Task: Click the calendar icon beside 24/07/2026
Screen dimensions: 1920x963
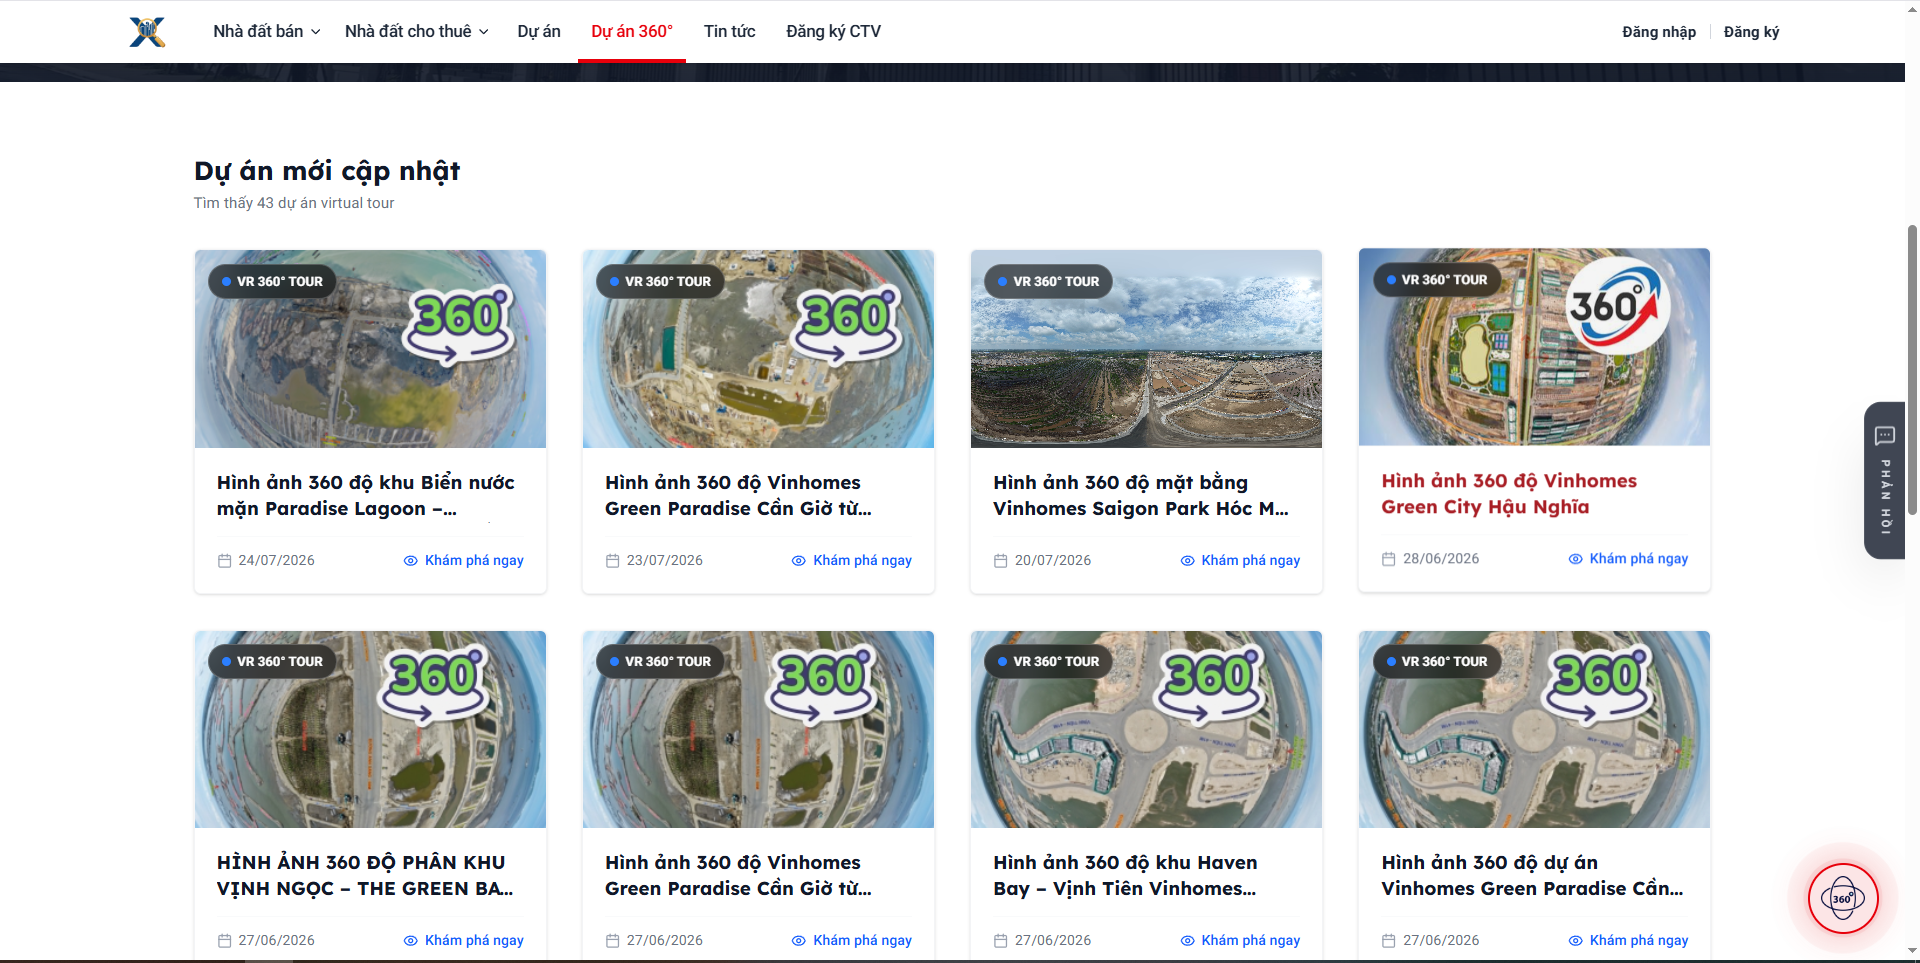Action: tap(225, 561)
